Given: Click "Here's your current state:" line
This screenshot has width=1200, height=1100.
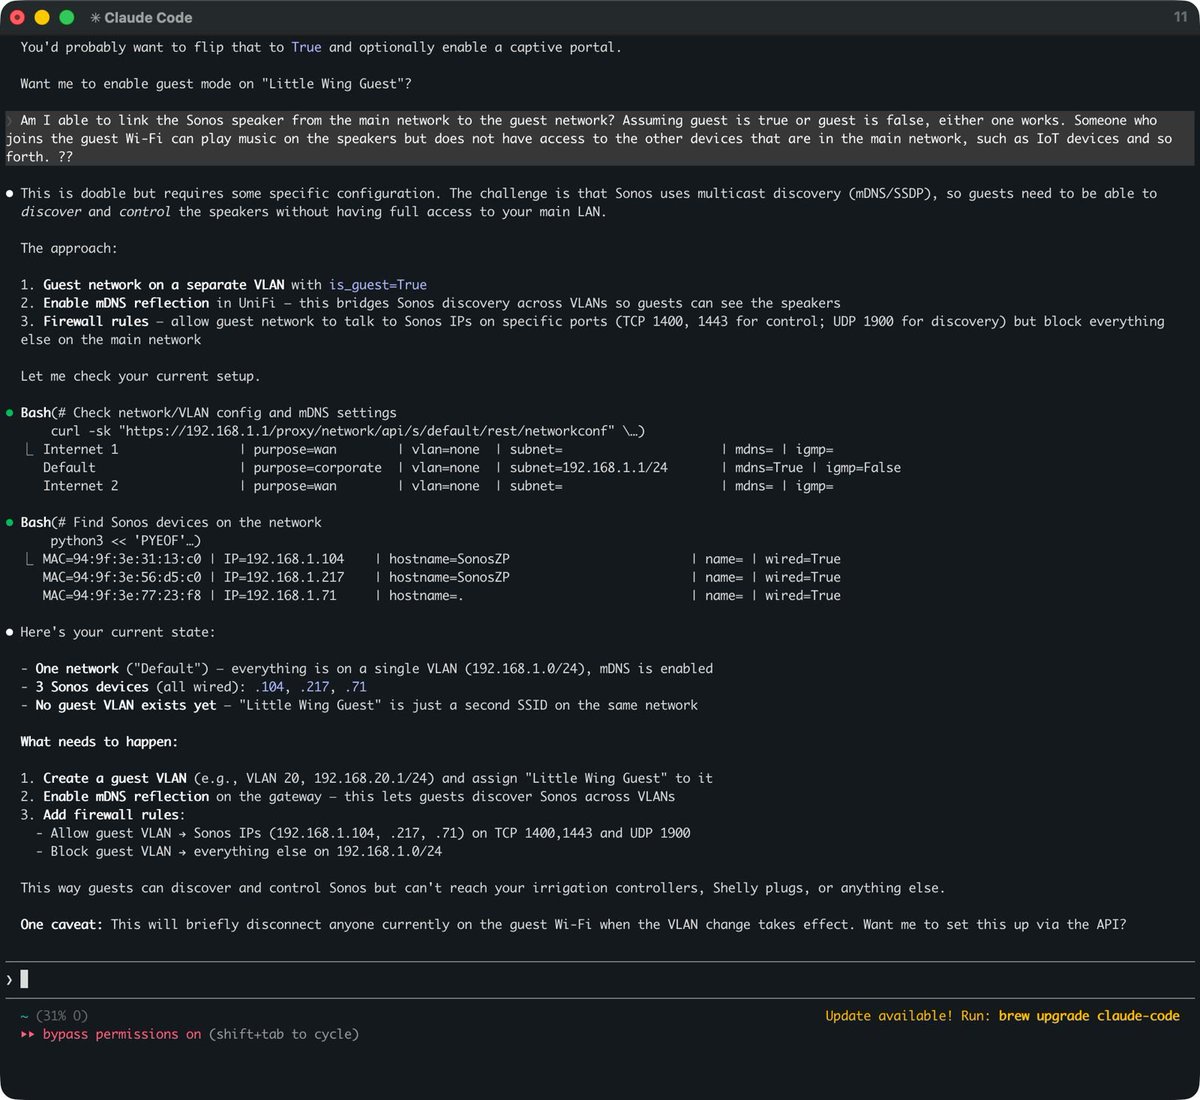Looking at the screenshot, I should (118, 632).
